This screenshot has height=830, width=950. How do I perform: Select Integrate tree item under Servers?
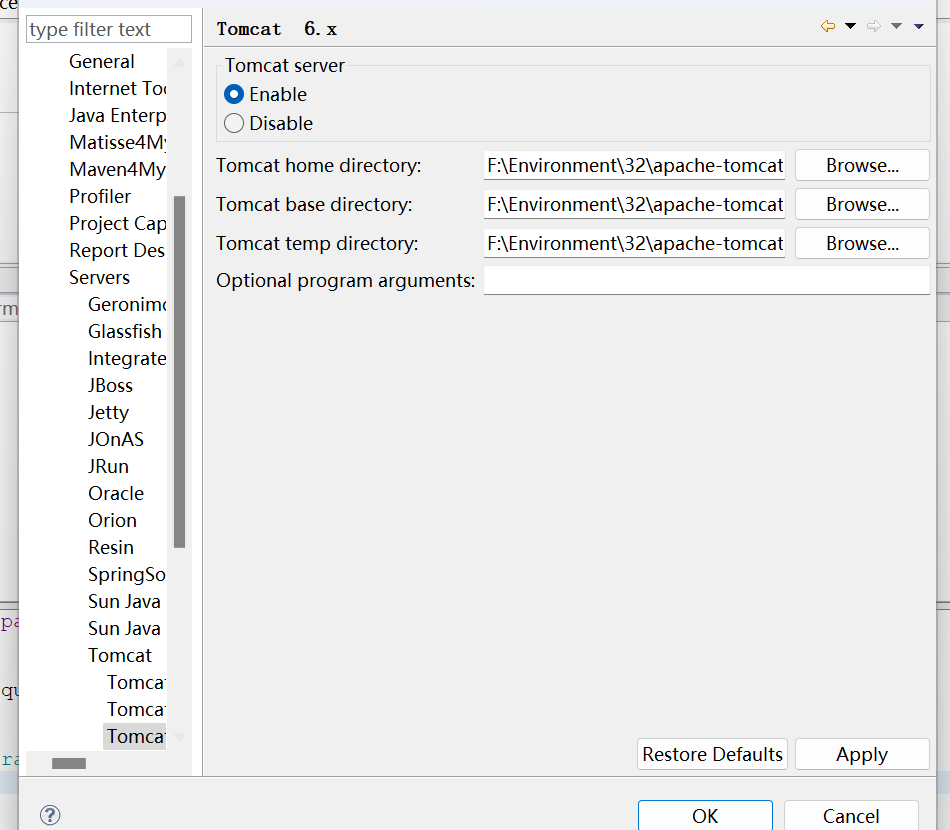(x=127, y=359)
